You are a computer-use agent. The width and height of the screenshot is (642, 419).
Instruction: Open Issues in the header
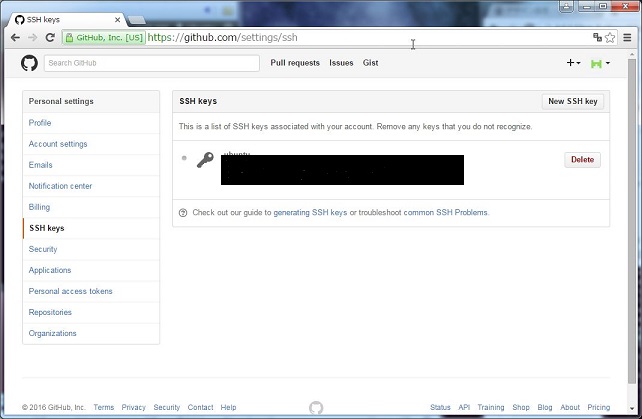click(341, 63)
